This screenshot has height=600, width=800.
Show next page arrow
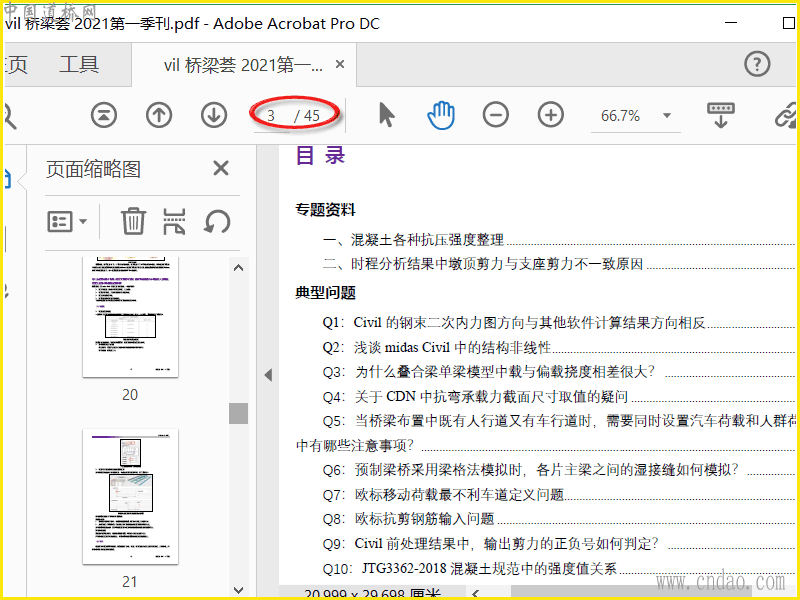[x=214, y=115]
